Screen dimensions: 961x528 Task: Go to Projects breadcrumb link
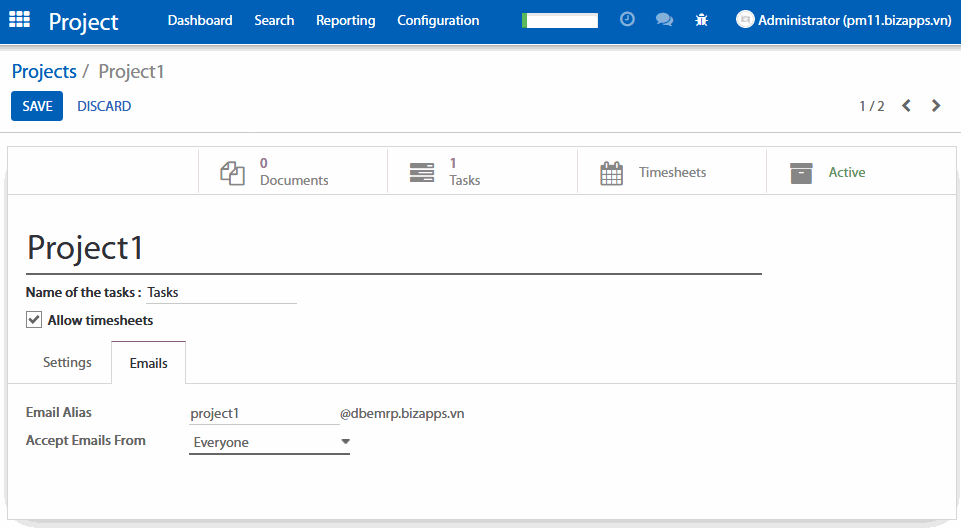[x=44, y=71]
